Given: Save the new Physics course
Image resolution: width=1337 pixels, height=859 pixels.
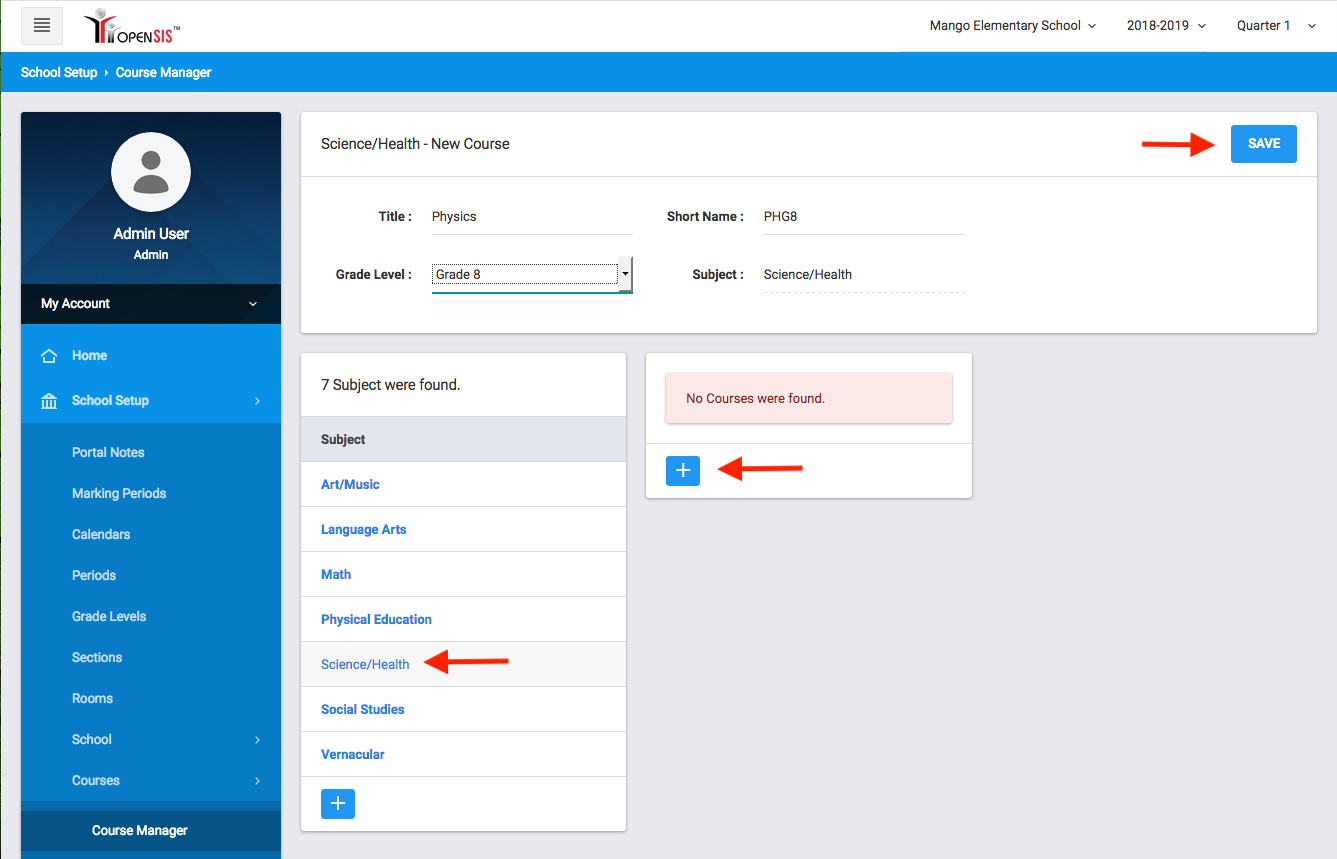Looking at the screenshot, I should [x=1263, y=144].
